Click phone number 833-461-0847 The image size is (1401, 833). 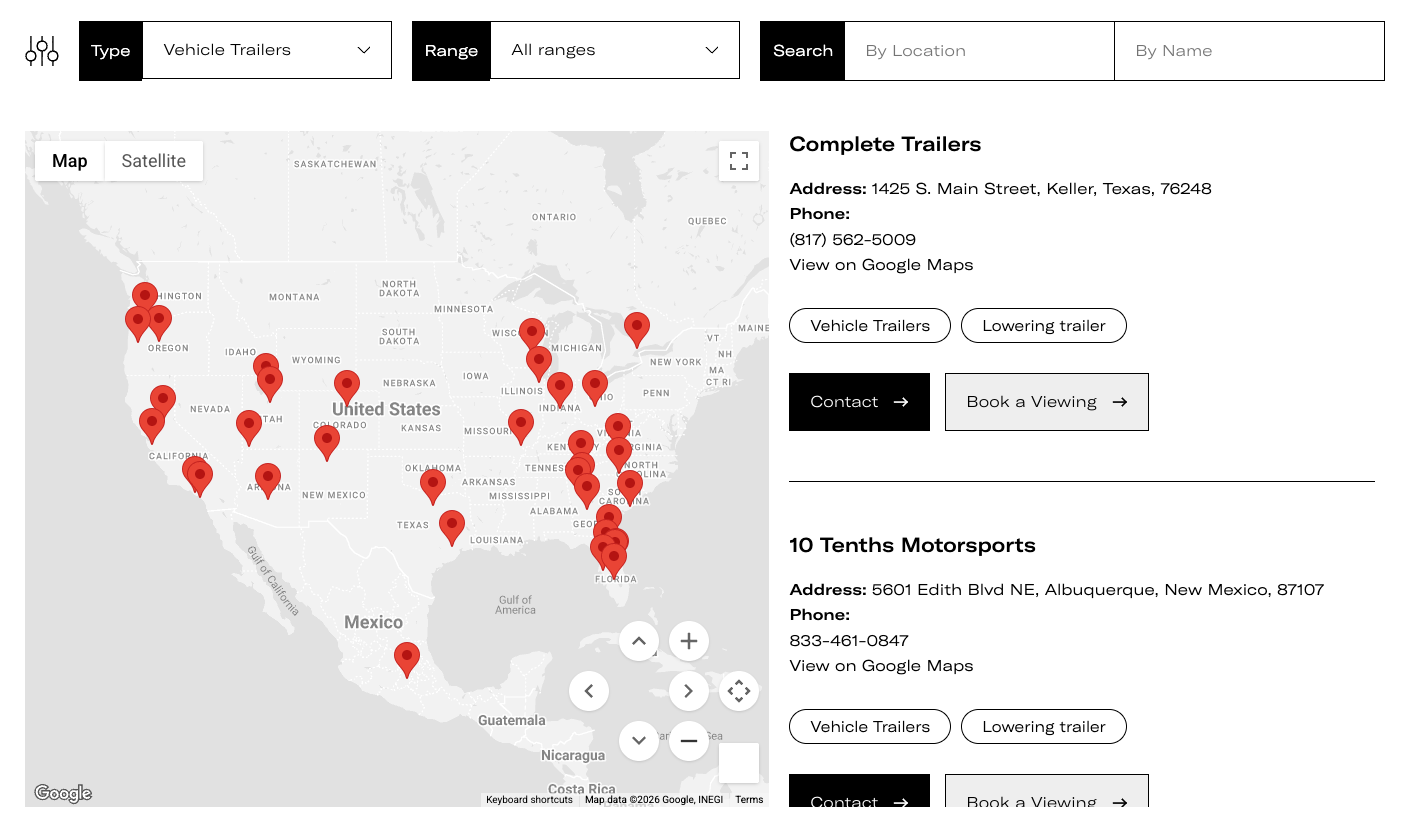click(849, 641)
